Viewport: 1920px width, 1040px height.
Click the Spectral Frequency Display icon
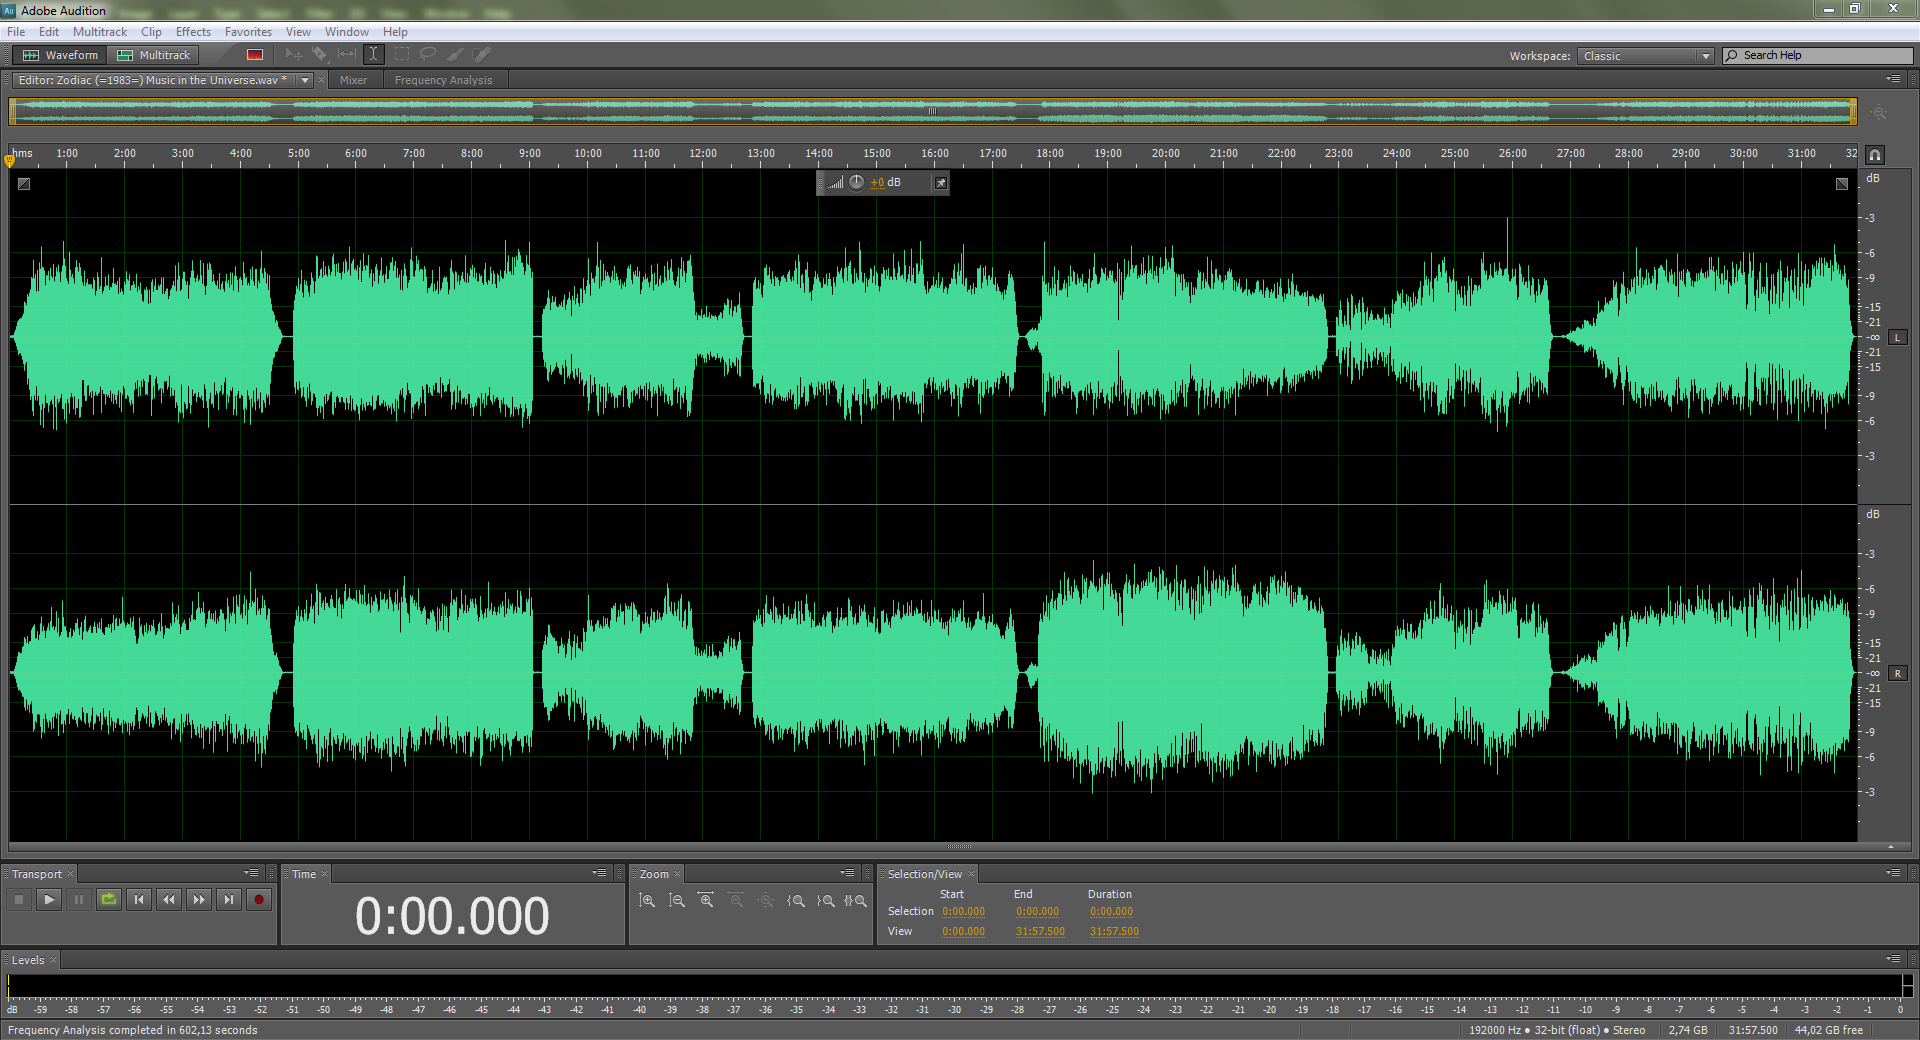click(255, 55)
